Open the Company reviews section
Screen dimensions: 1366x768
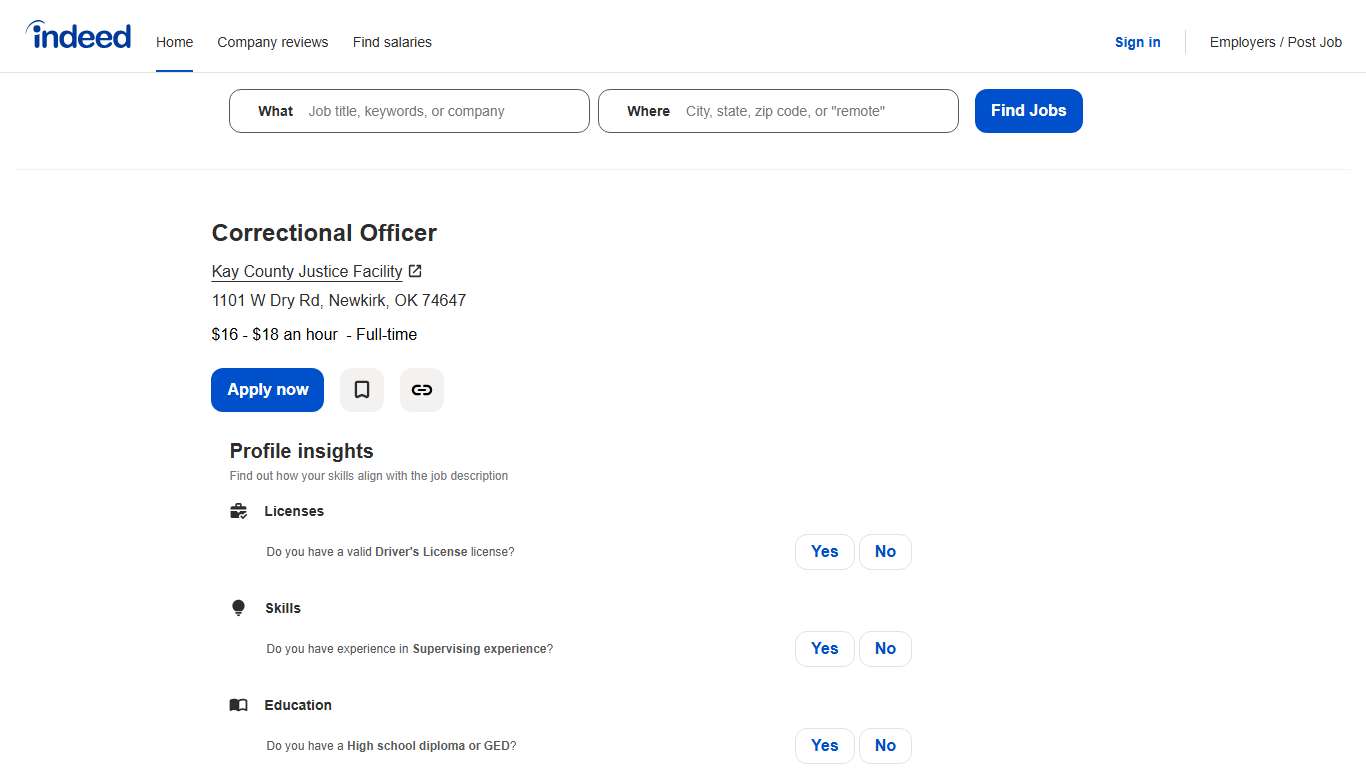tap(272, 42)
